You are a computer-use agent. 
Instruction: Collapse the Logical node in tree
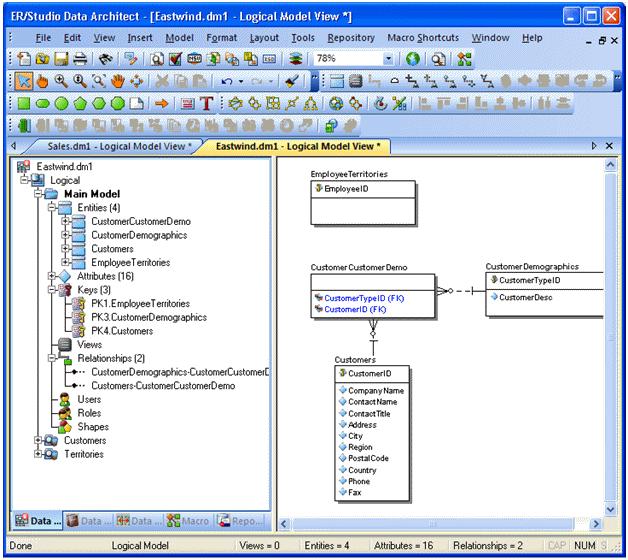pos(24,180)
